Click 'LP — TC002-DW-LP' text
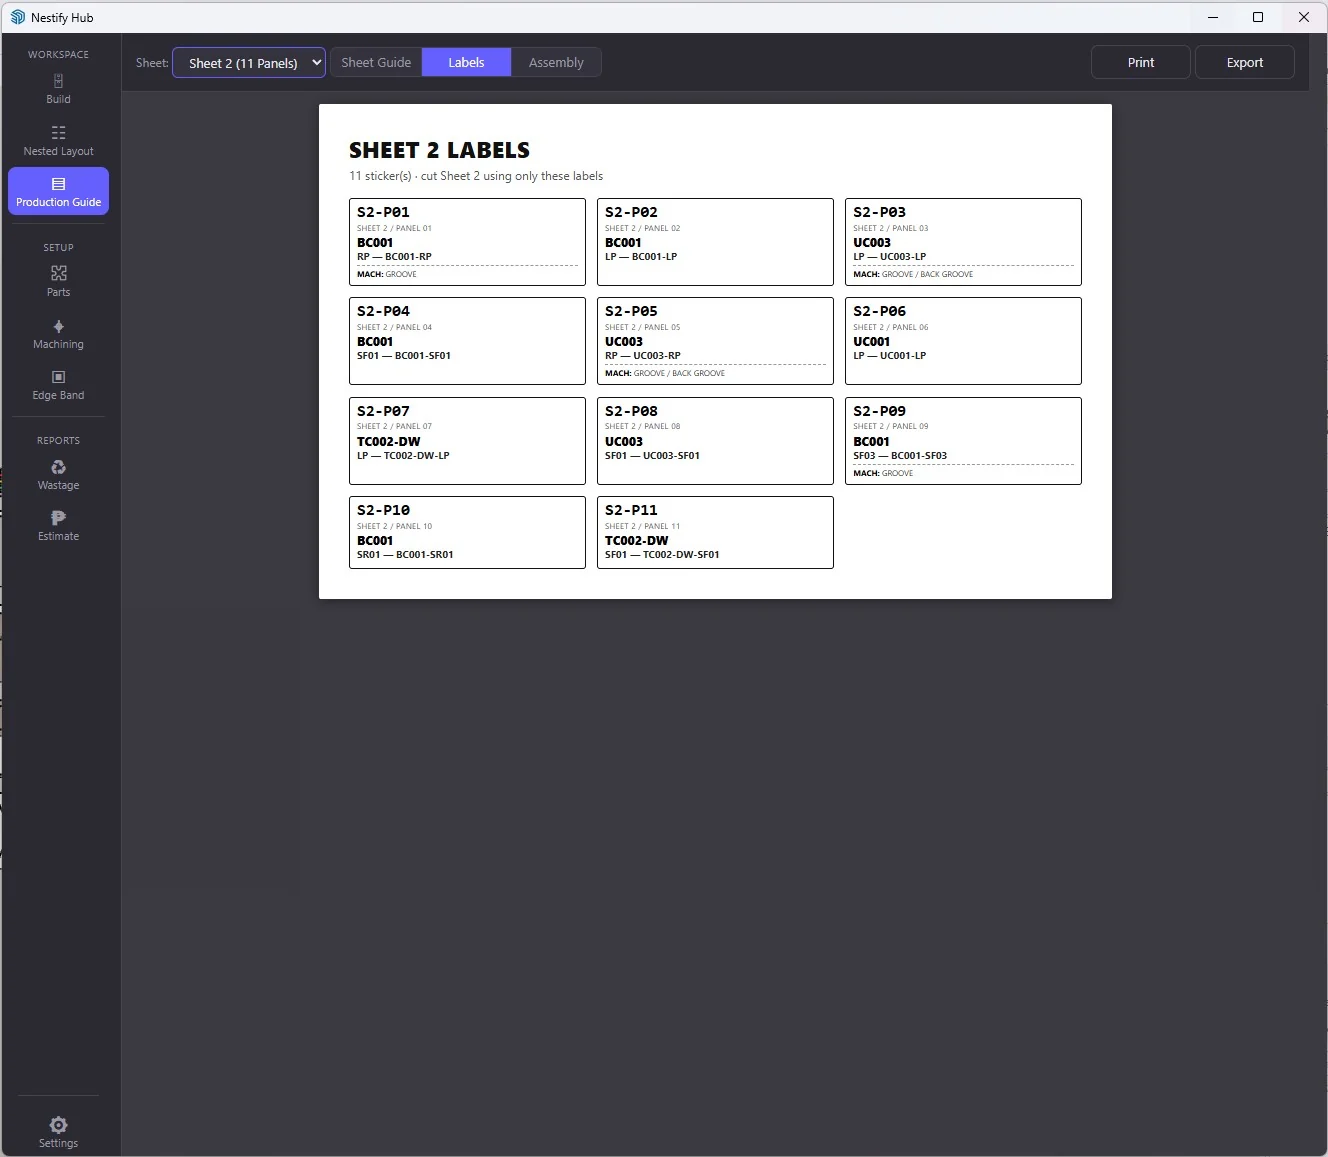The image size is (1328, 1157). (x=403, y=456)
